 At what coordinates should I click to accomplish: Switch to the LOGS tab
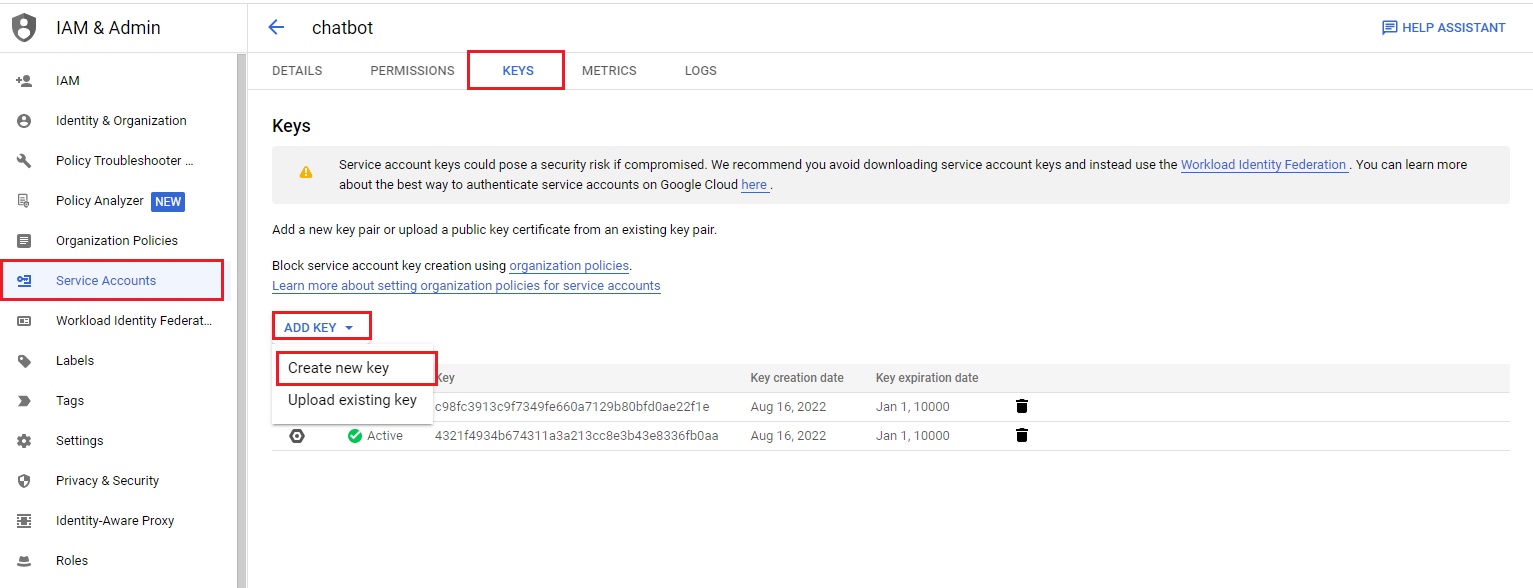click(x=700, y=71)
